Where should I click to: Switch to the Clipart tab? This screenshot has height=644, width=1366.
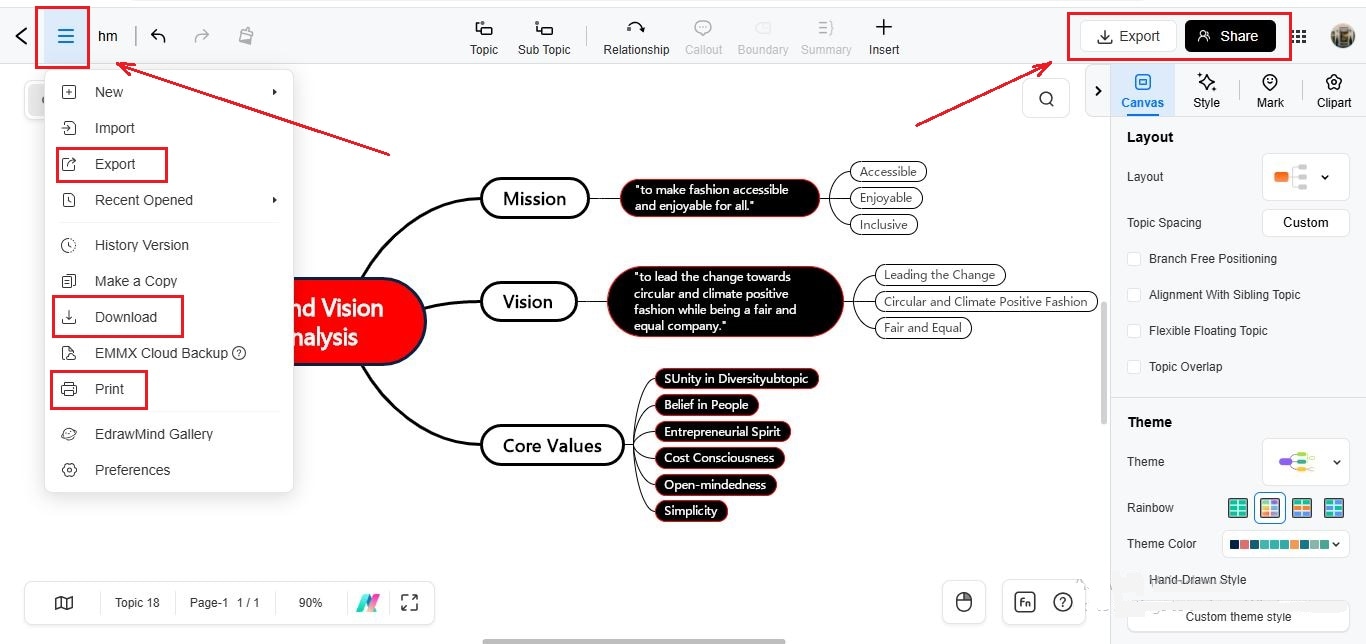coord(1334,90)
